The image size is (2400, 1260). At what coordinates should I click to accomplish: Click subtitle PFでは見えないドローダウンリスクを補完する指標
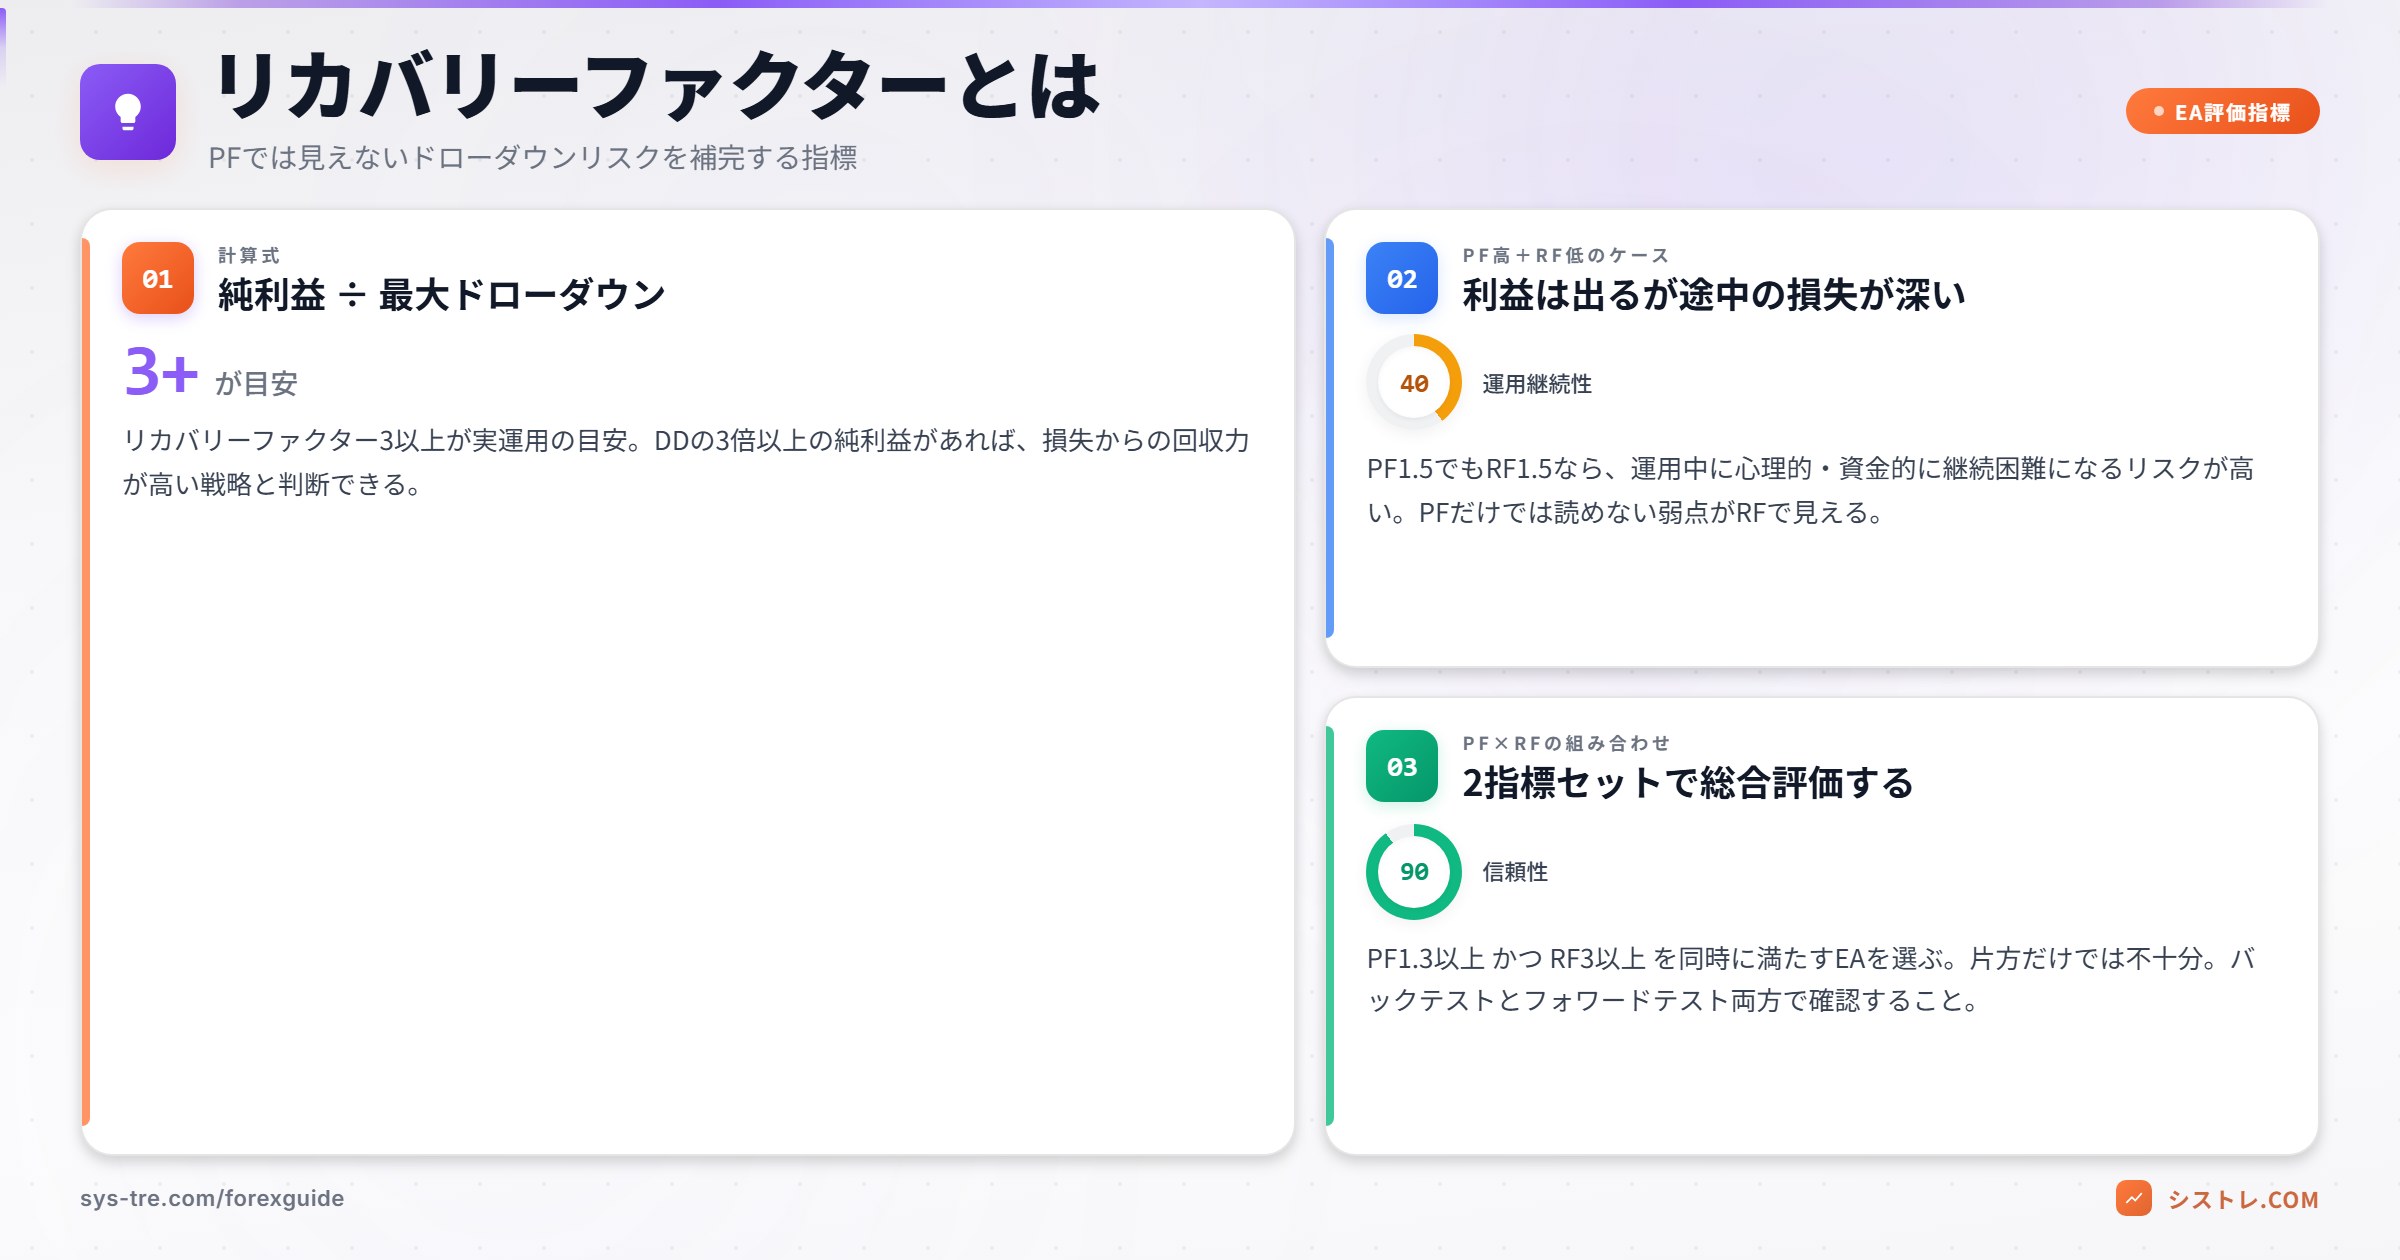pyautogui.click(x=533, y=158)
